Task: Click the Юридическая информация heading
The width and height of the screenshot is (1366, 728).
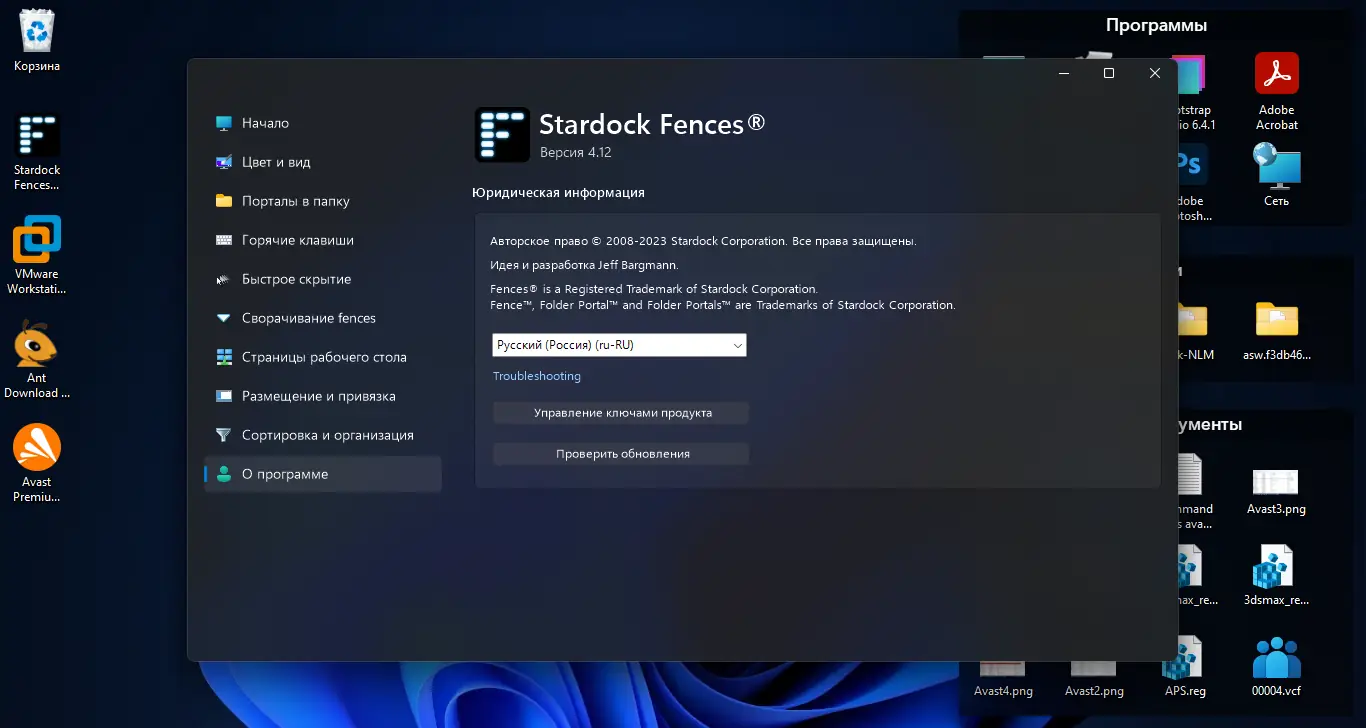Action: point(558,193)
